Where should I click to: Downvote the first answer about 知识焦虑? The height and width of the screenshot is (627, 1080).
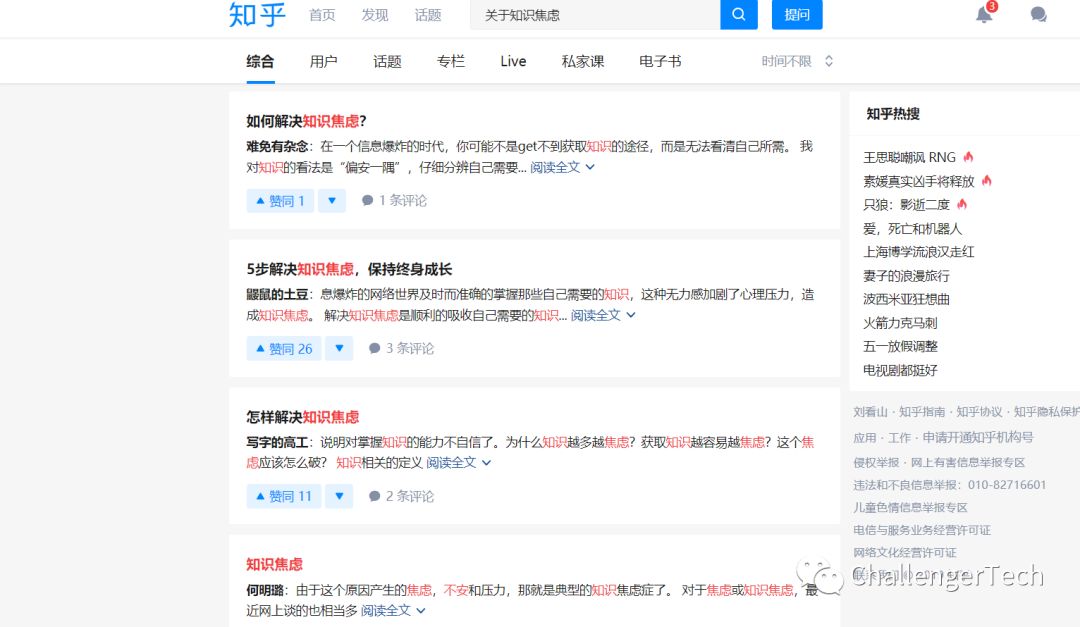pos(331,200)
